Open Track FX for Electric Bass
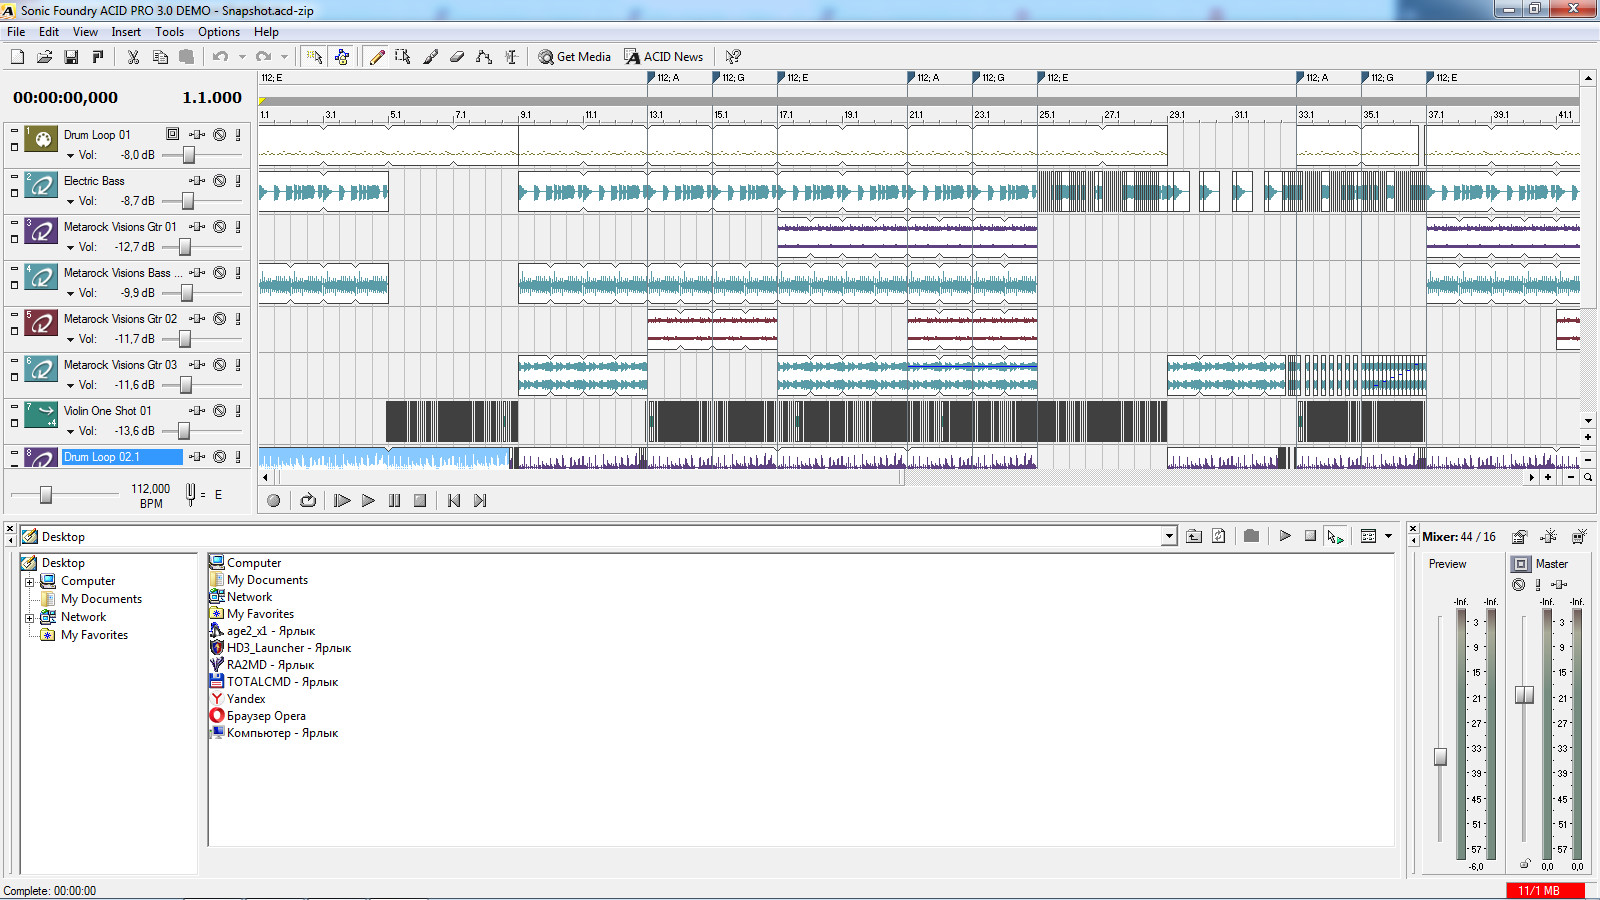Image resolution: width=1600 pixels, height=900 pixels. tap(197, 181)
